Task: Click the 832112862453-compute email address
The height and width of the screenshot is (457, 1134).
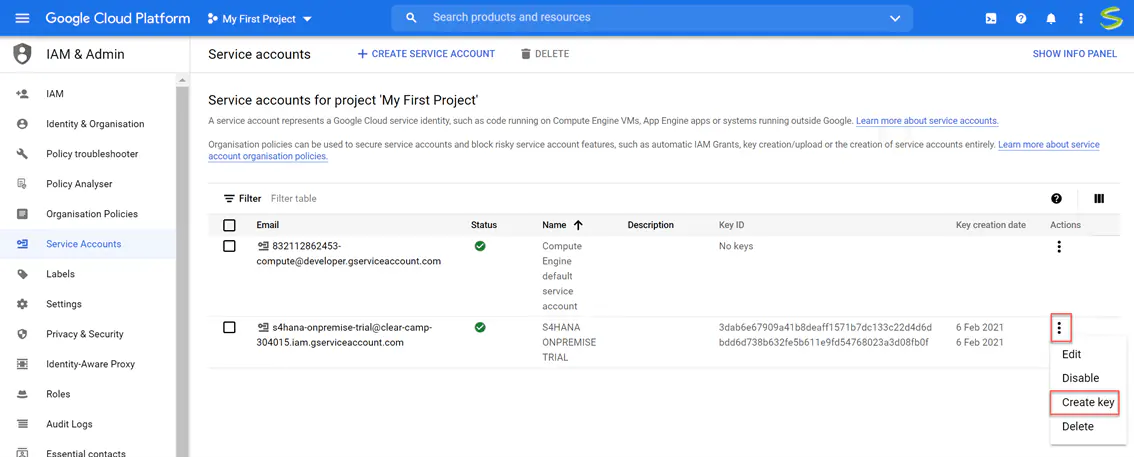Action: [x=349, y=254]
